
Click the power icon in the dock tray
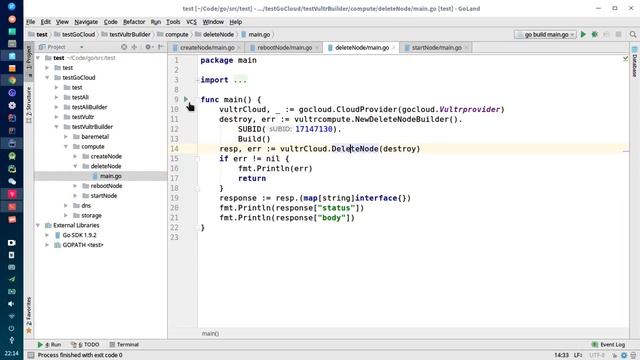pyautogui.click(x=11, y=328)
